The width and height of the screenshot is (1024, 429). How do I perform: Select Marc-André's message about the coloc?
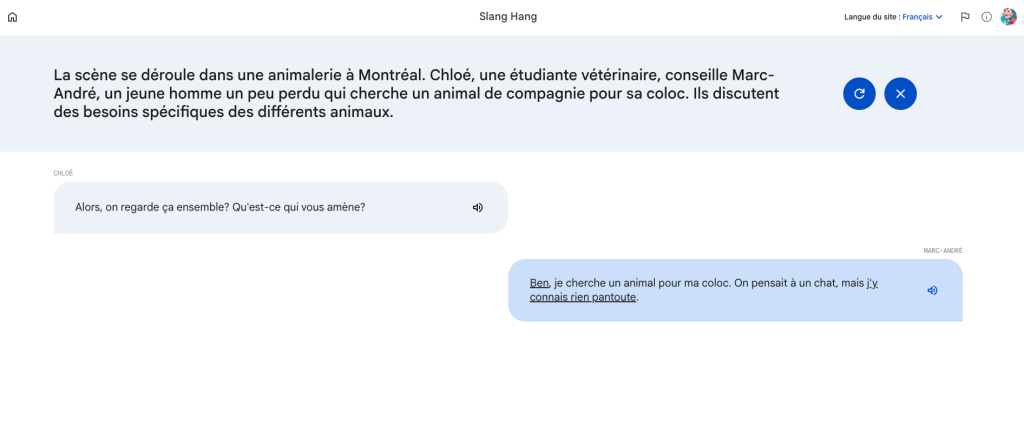coord(700,283)
